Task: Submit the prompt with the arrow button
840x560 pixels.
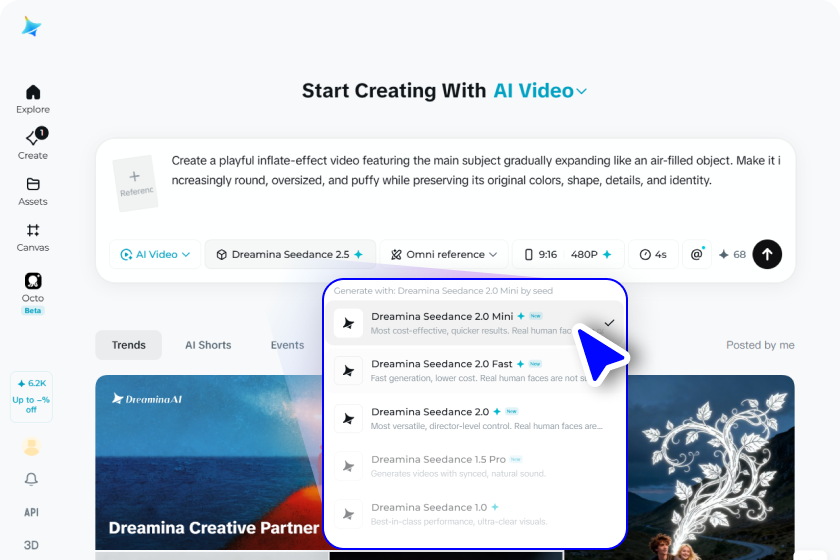Action: click(x=767, y=255)
